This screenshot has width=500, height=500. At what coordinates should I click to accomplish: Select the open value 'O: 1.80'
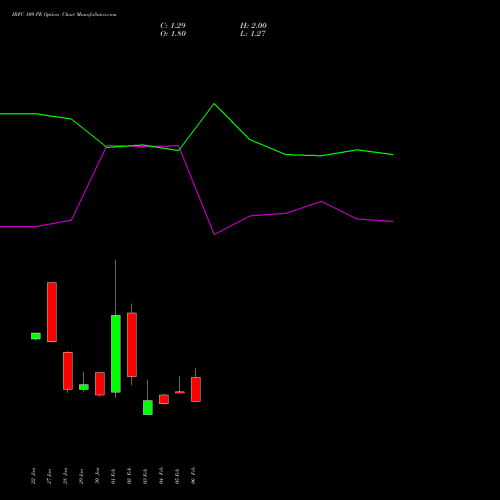173,34
